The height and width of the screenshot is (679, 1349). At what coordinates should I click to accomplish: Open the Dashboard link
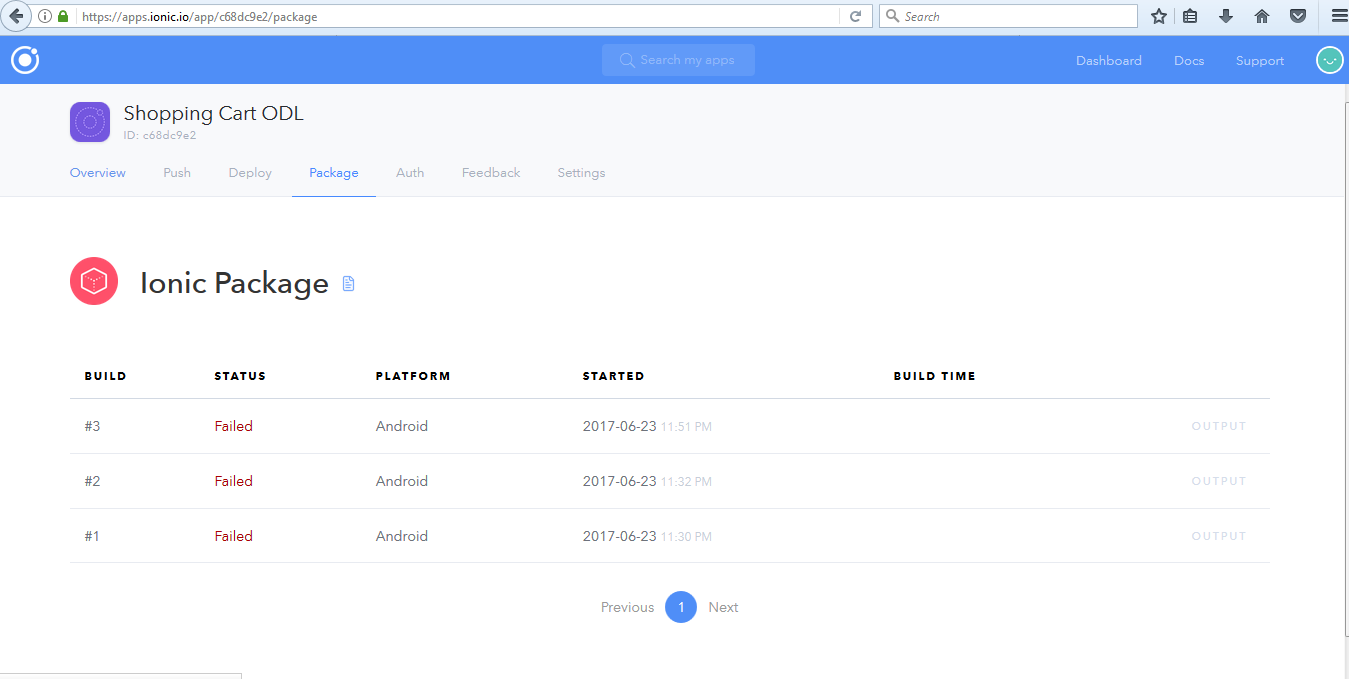coord(1109,61)
